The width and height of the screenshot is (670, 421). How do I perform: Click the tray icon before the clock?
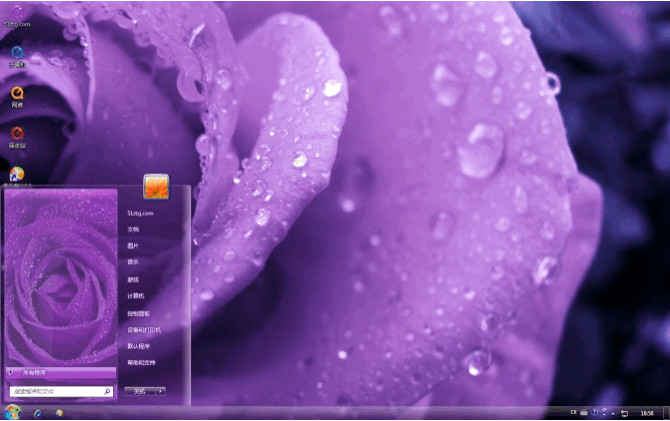pyautogui.click(x=624, y=413)
